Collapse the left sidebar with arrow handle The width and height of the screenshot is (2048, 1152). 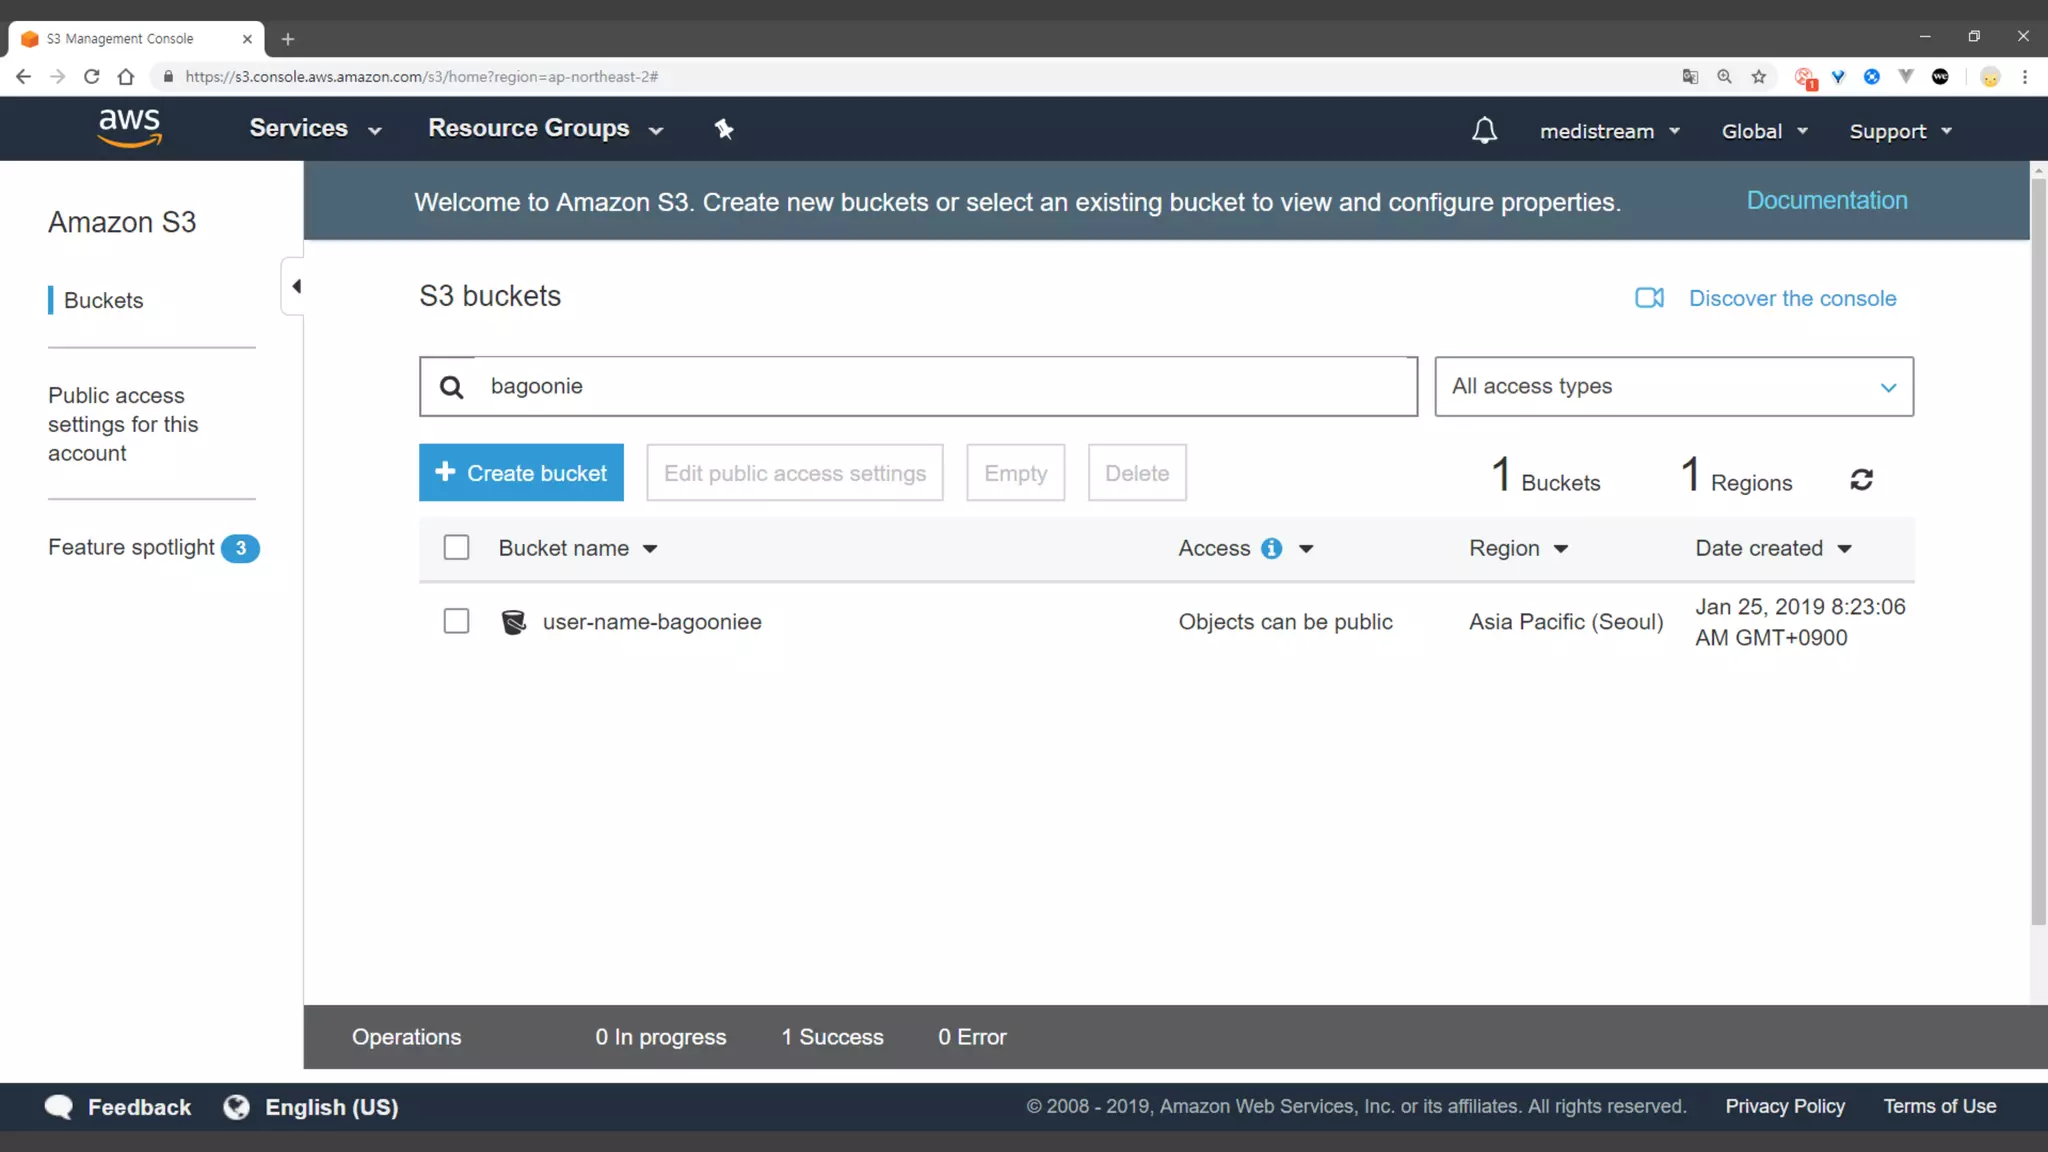295,287
